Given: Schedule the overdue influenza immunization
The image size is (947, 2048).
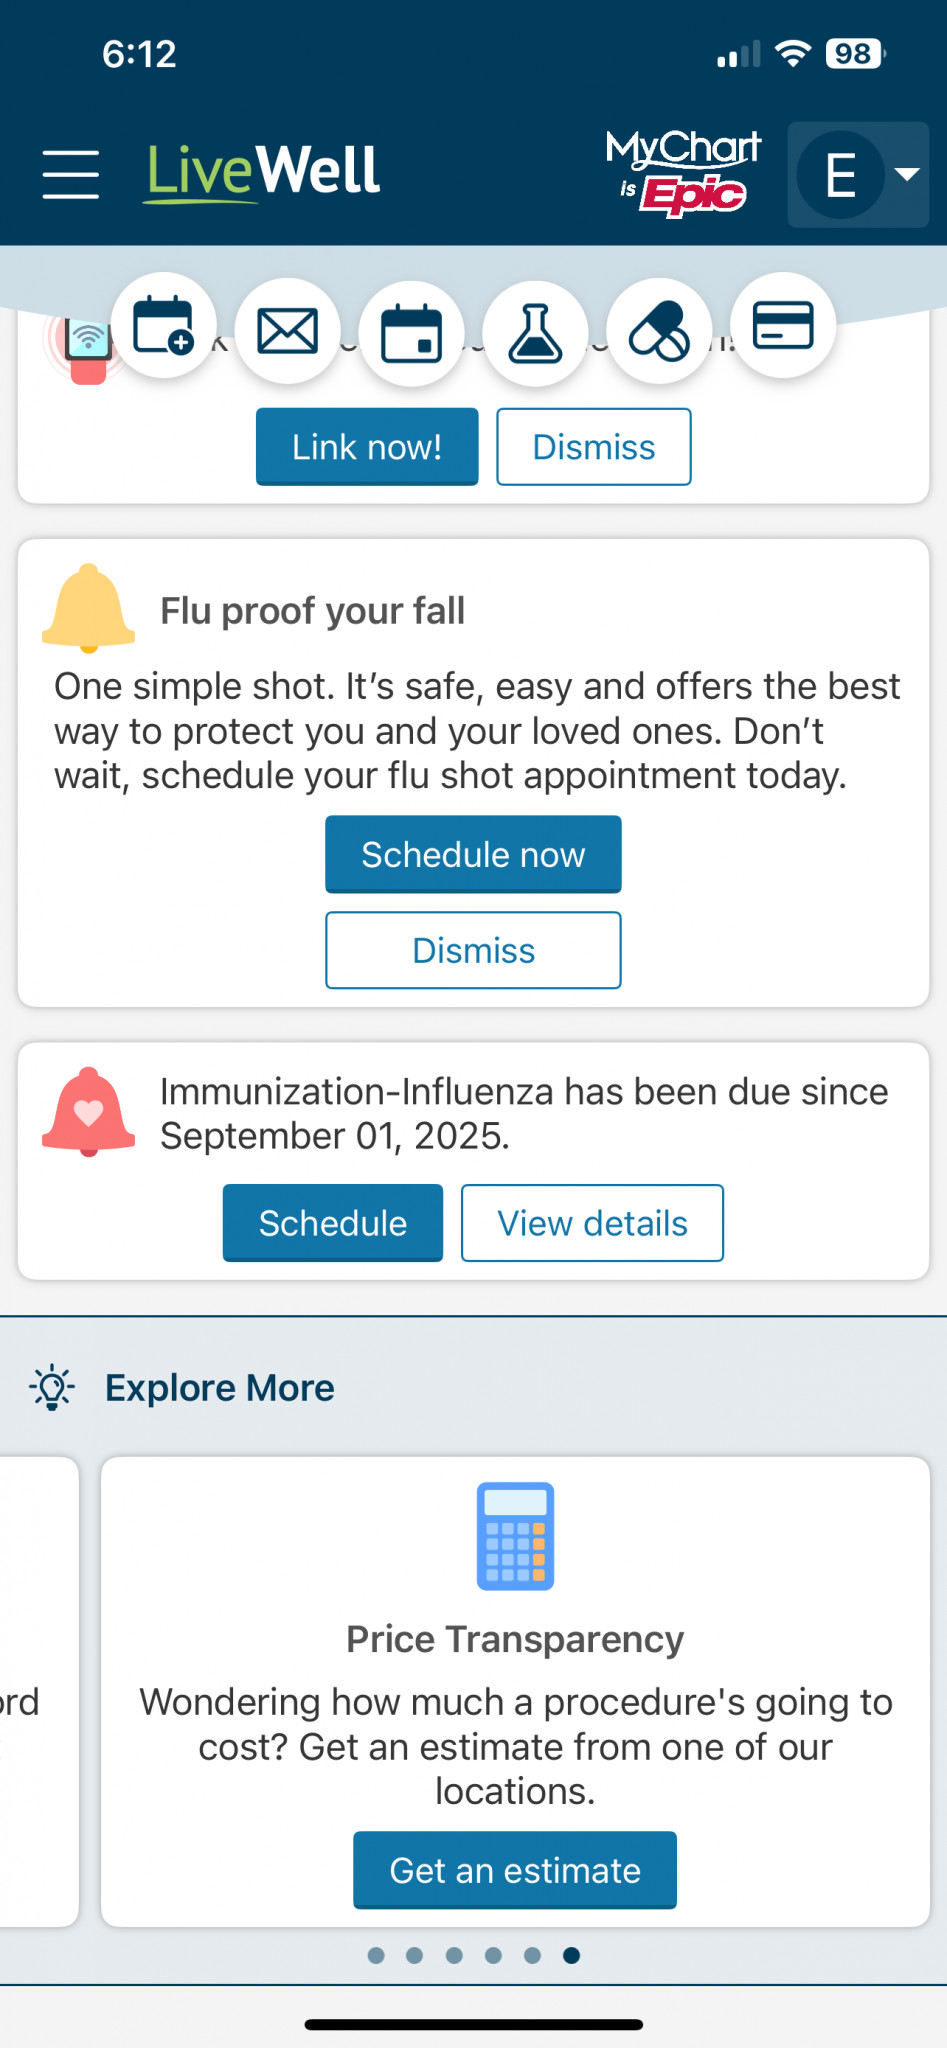Looking at the screenshot, I should 332,1223.
